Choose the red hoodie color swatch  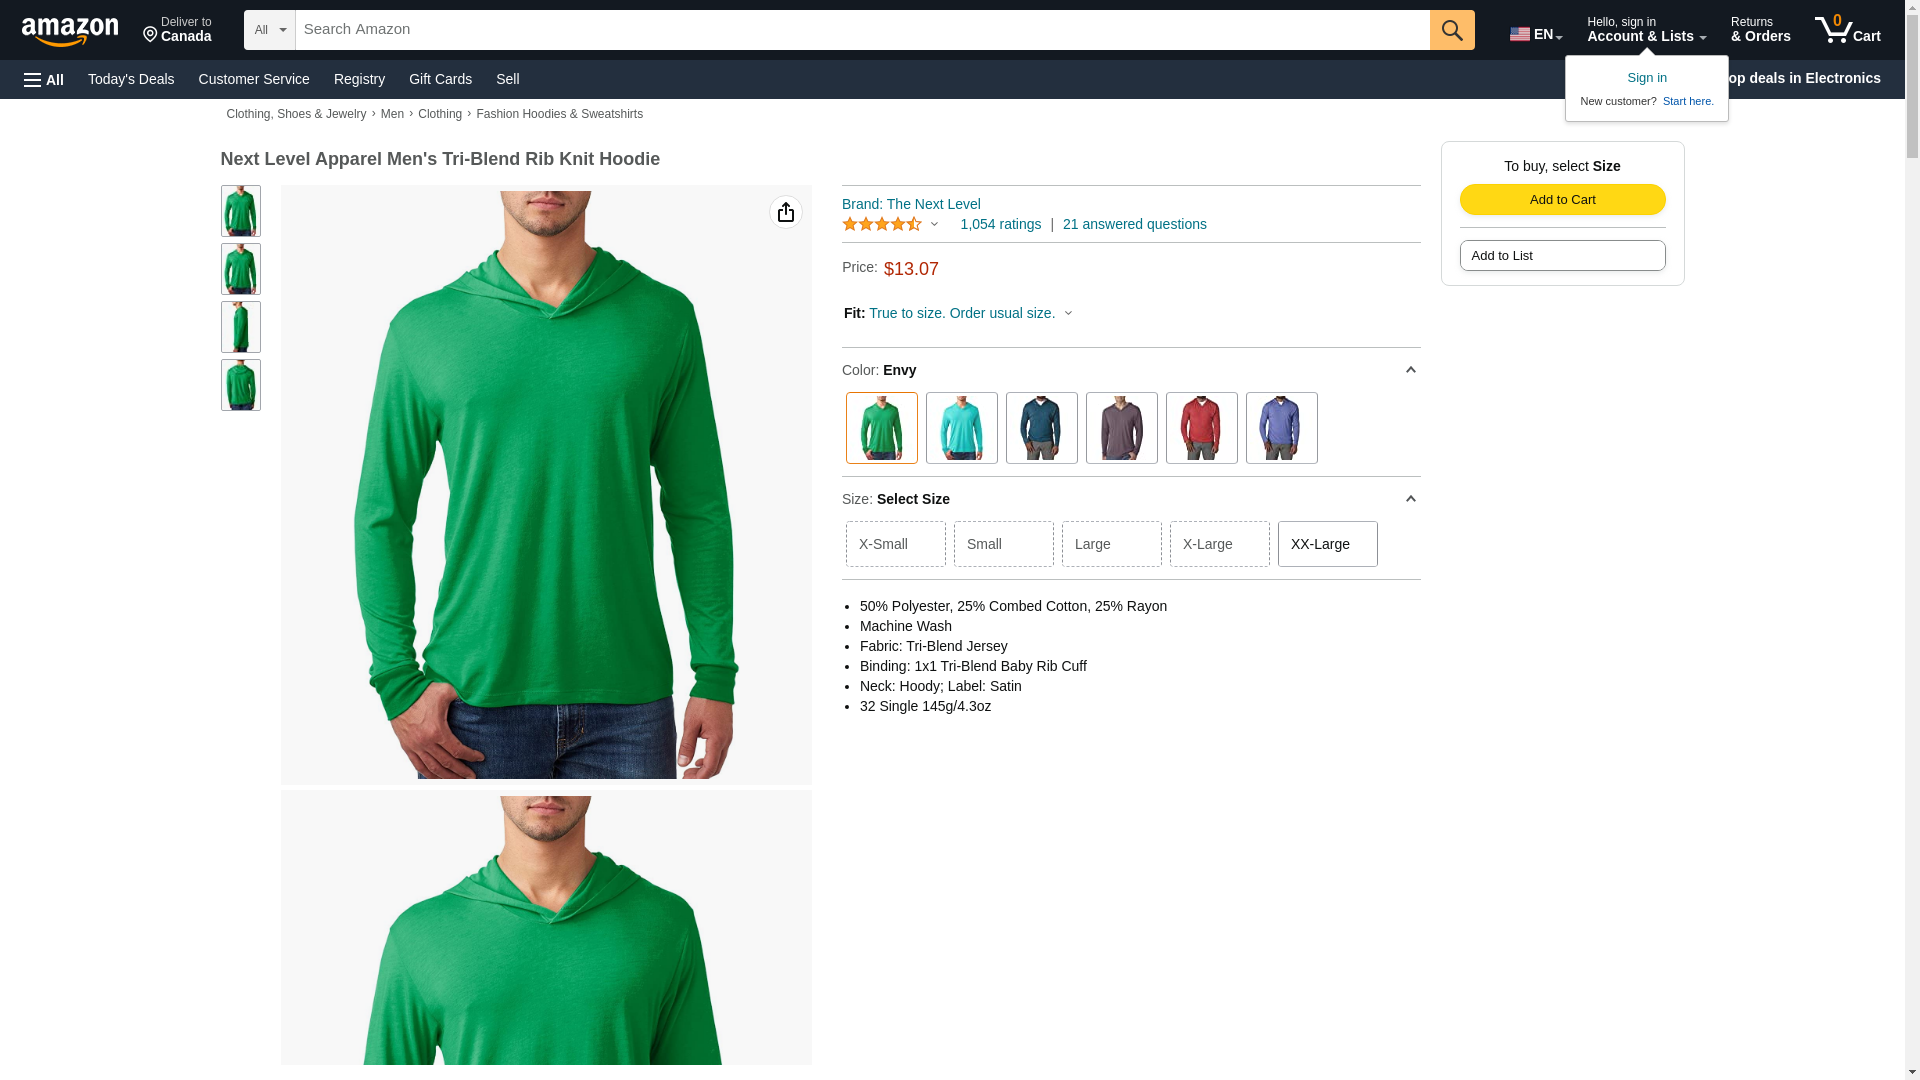1202,428
